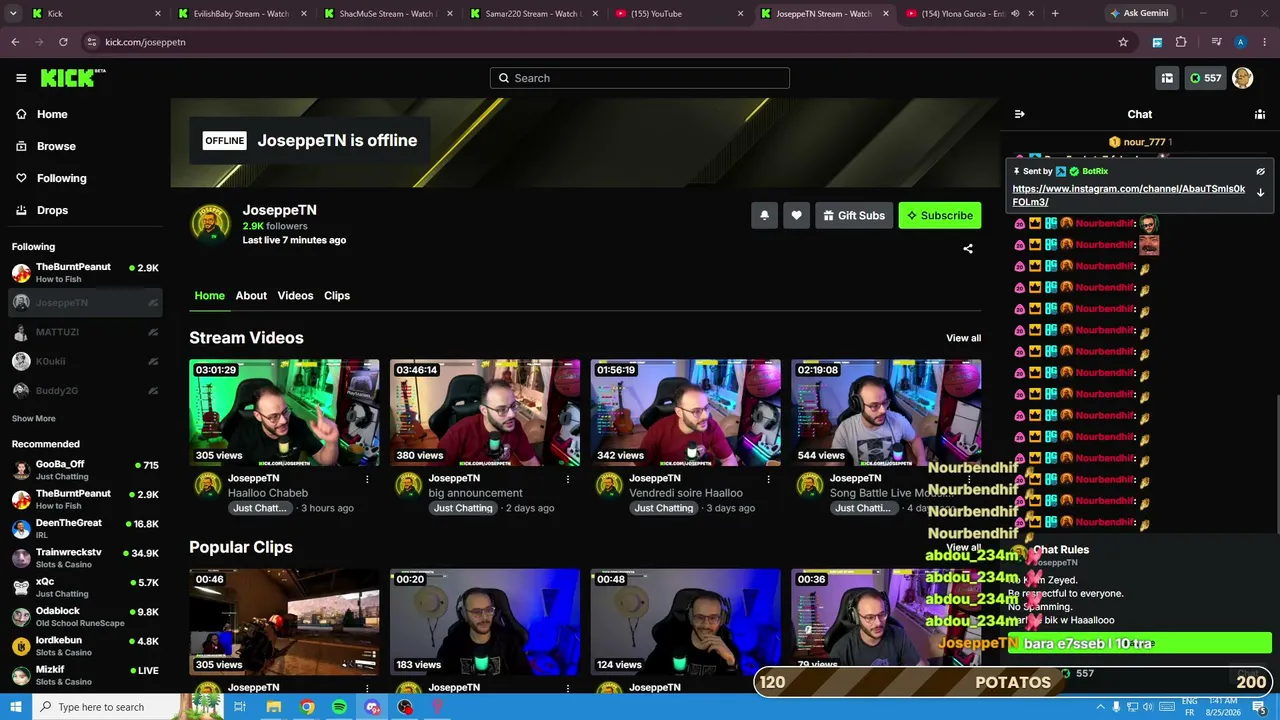1280x720 pixels.
Task: Open a new browser tab
Action: (x=1055, y=14)
